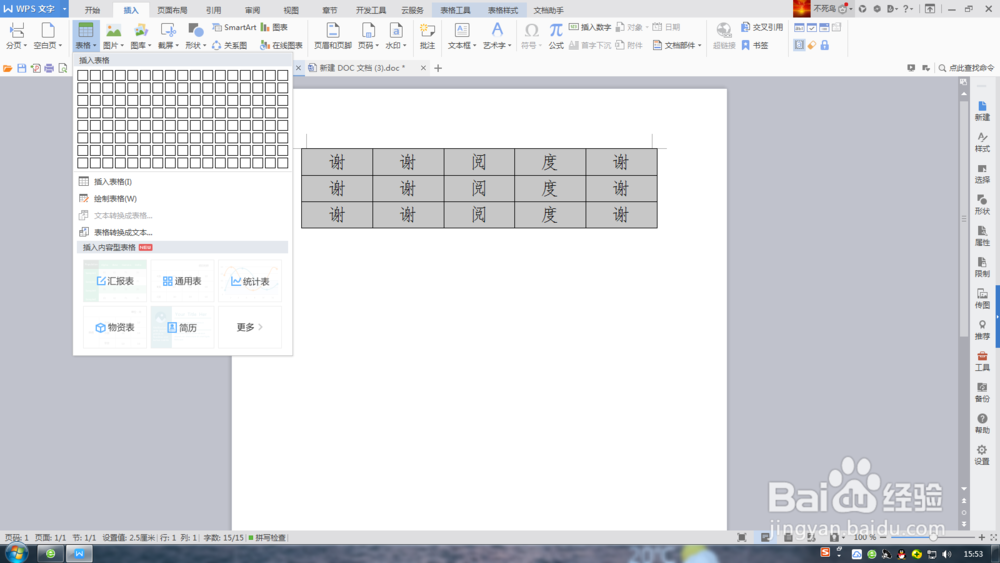Click the 关系图 relationship diagram button
Image resolution: width=1000 pixels, height=563 pixels.
pos(230,46)
